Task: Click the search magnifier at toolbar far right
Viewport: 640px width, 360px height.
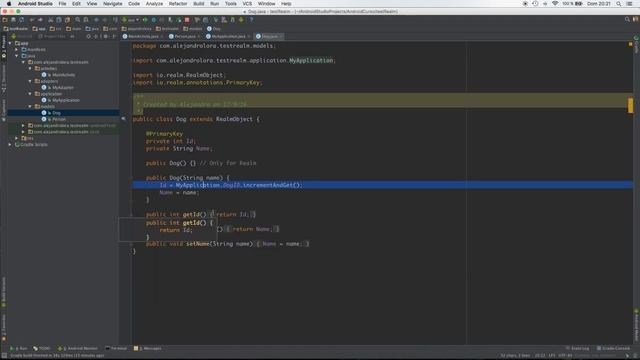Action: 627,19
